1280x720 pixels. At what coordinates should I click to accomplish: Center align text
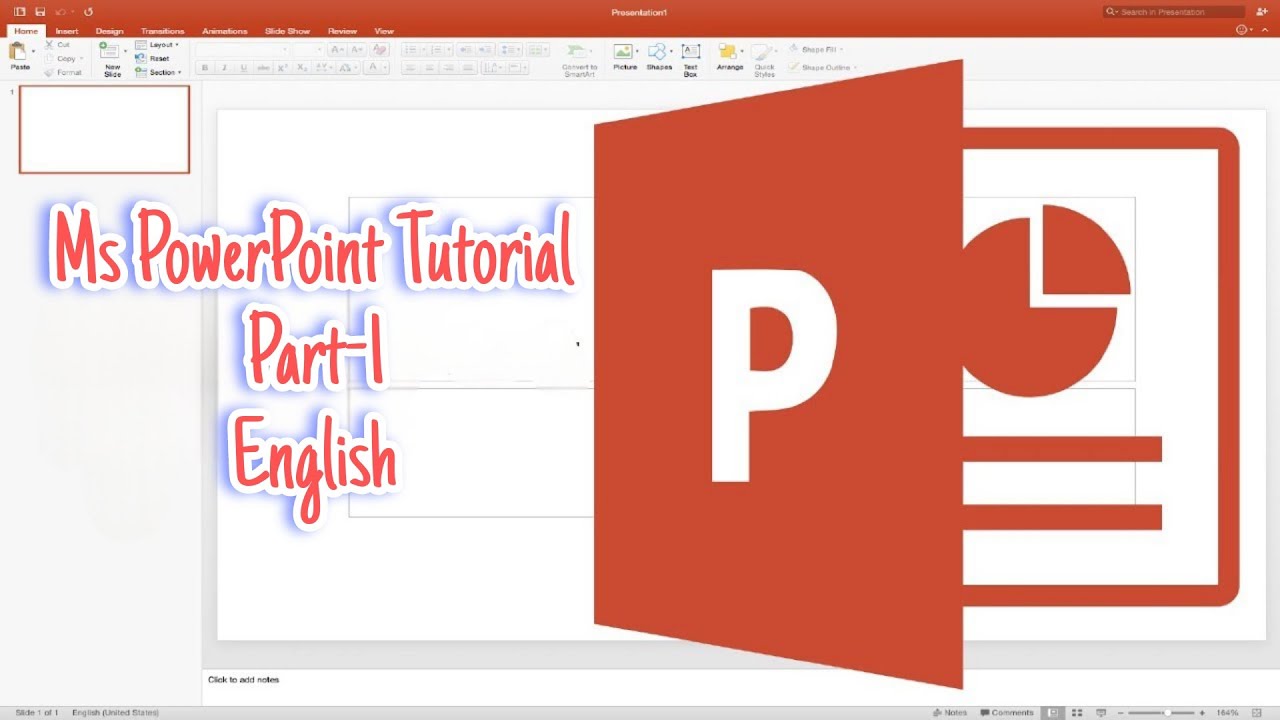point(428,68)
